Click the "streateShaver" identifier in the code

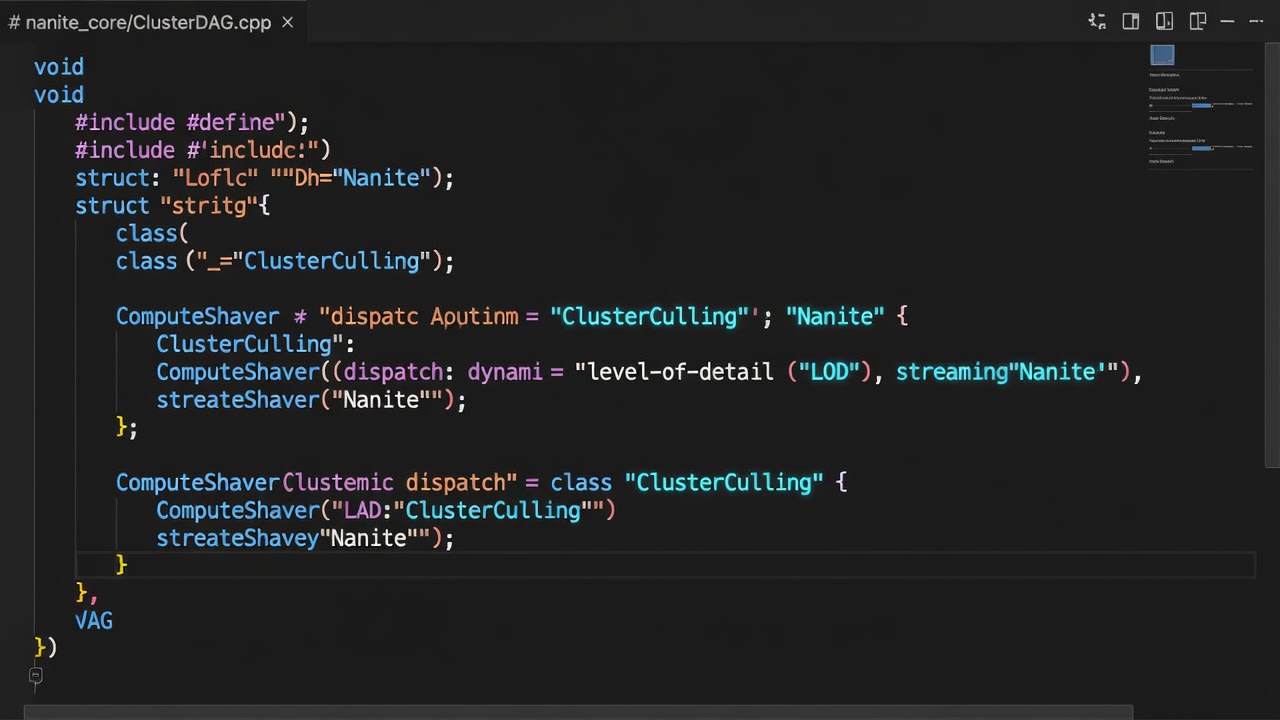point(237,400)
